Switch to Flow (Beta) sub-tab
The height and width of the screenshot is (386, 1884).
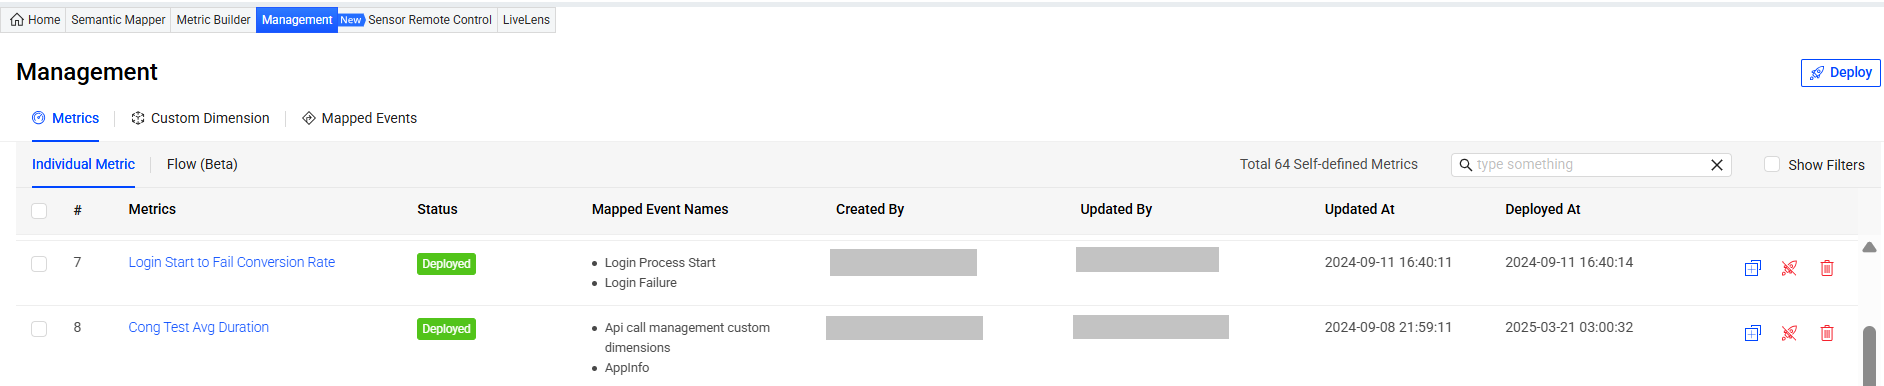click(x=202, y=164)
